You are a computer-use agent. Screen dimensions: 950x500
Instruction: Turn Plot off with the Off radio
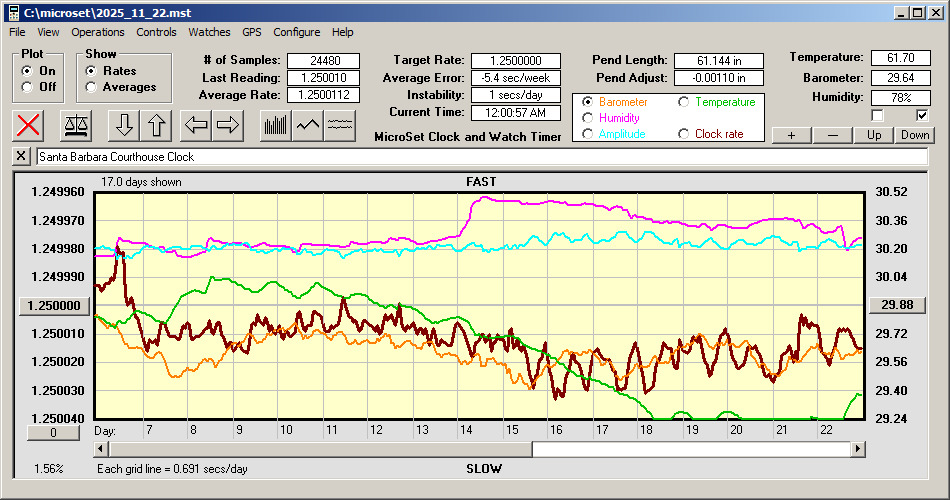click(27, 87)
